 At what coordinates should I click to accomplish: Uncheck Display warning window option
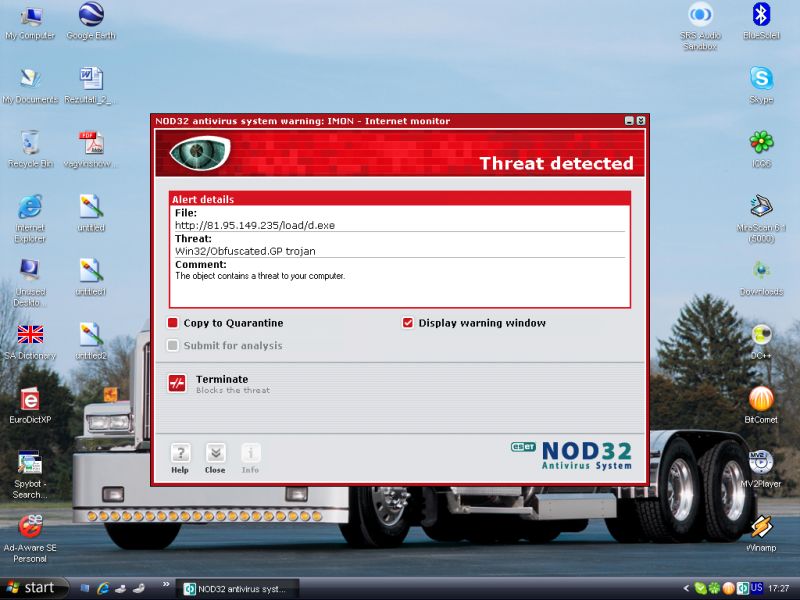point(408,323)
